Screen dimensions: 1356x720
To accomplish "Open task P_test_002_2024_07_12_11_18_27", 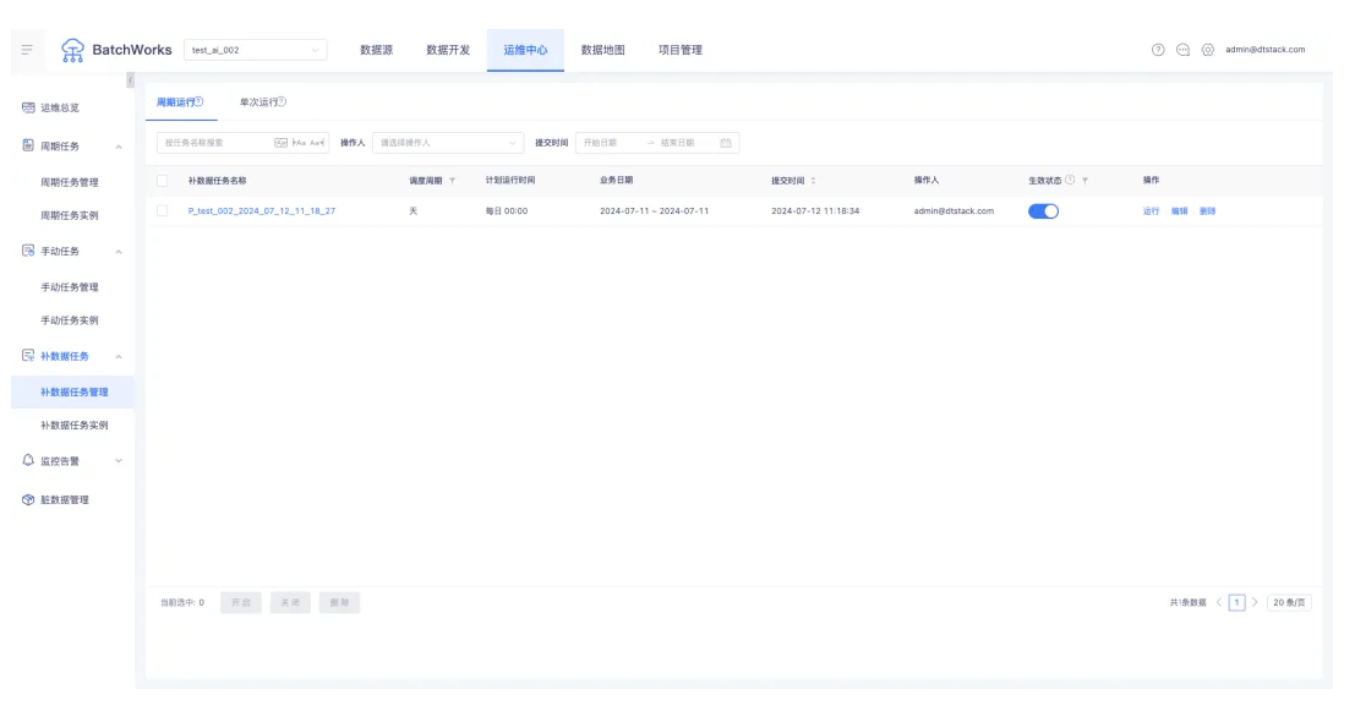I will 261,211.
